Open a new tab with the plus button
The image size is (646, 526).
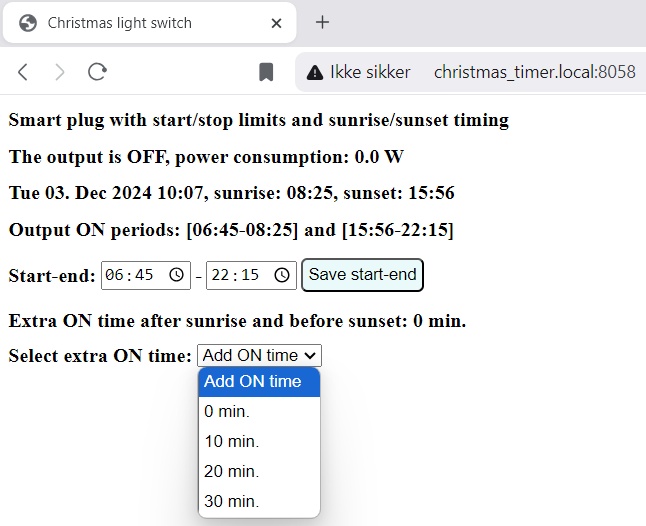(322, 22)
